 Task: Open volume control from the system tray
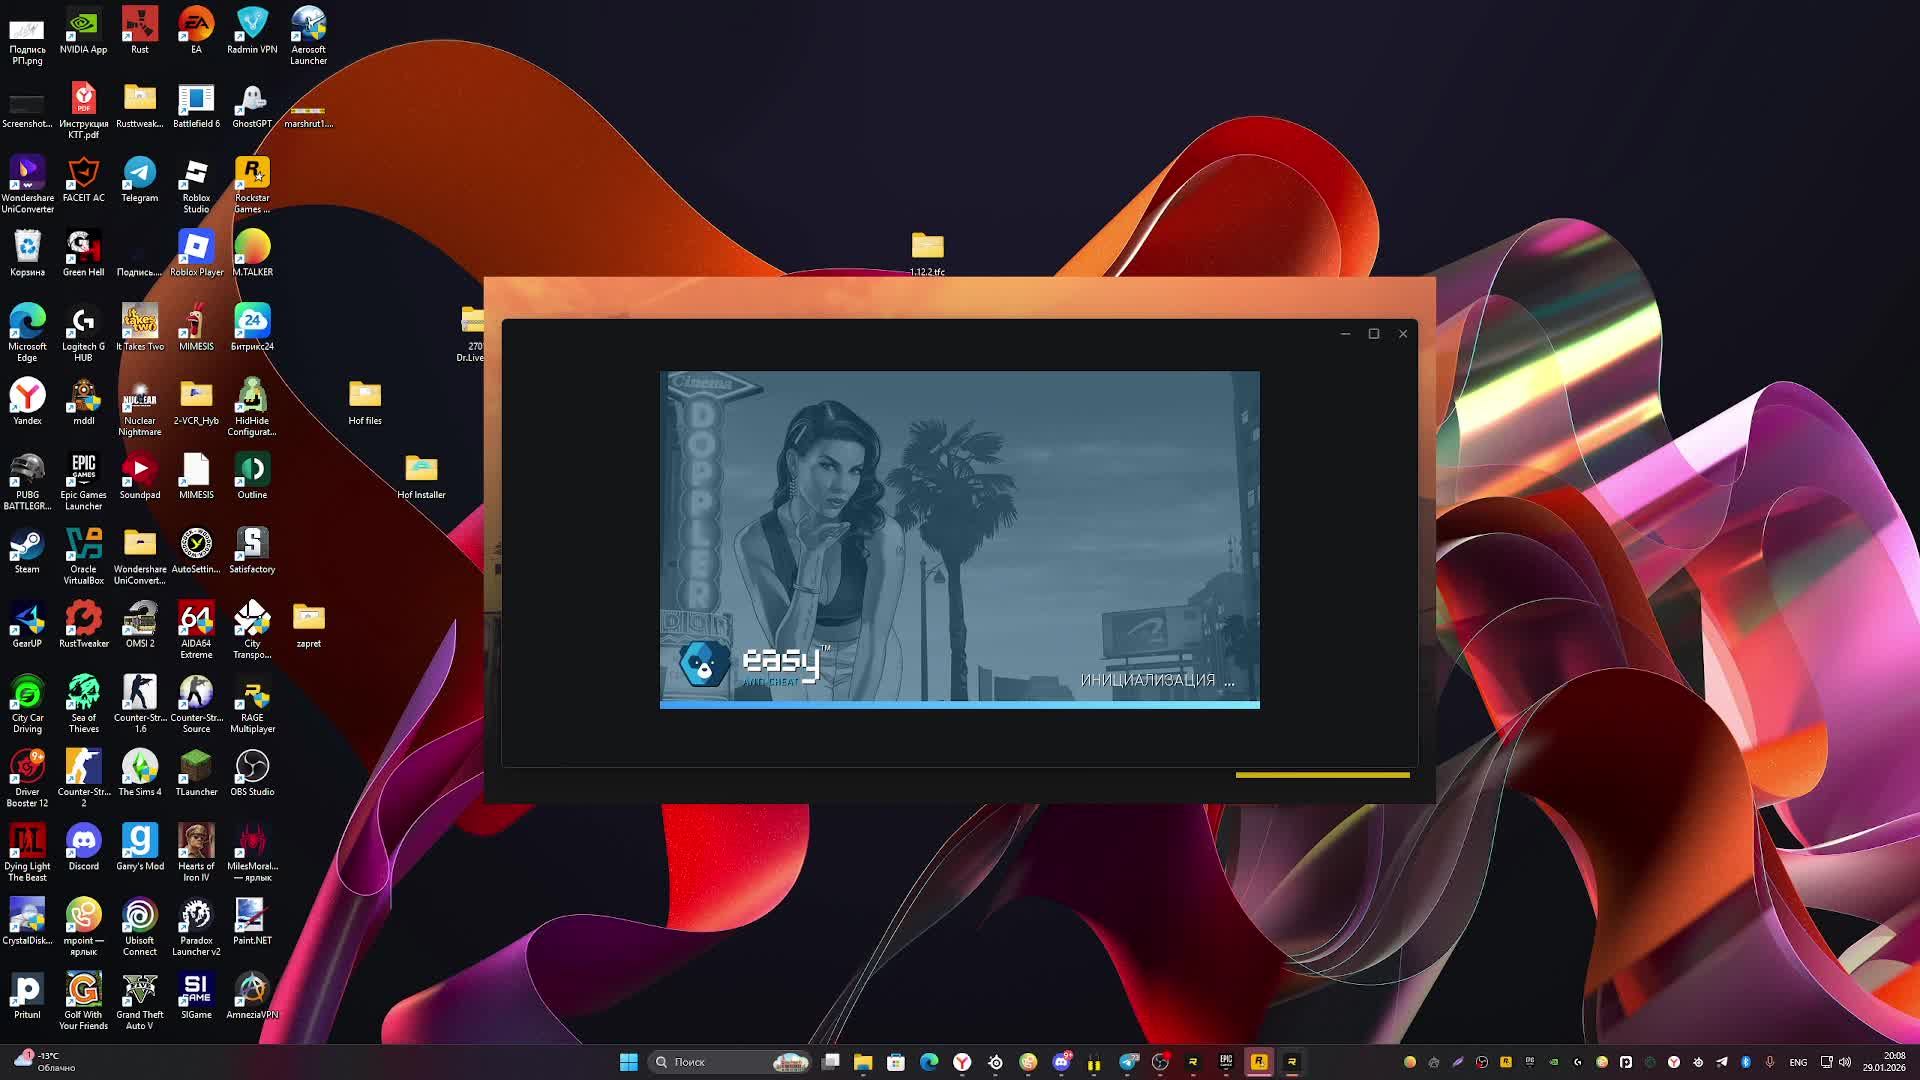[1845, 1062]
